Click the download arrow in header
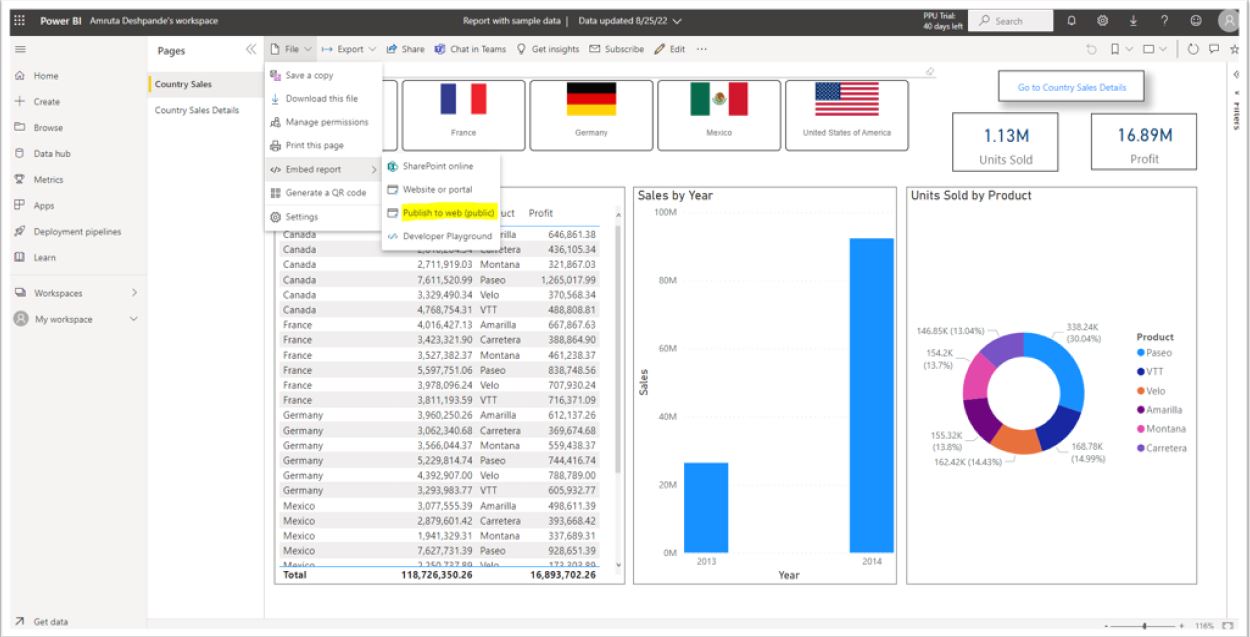 pyautogui.click(x=1134, y=21)
